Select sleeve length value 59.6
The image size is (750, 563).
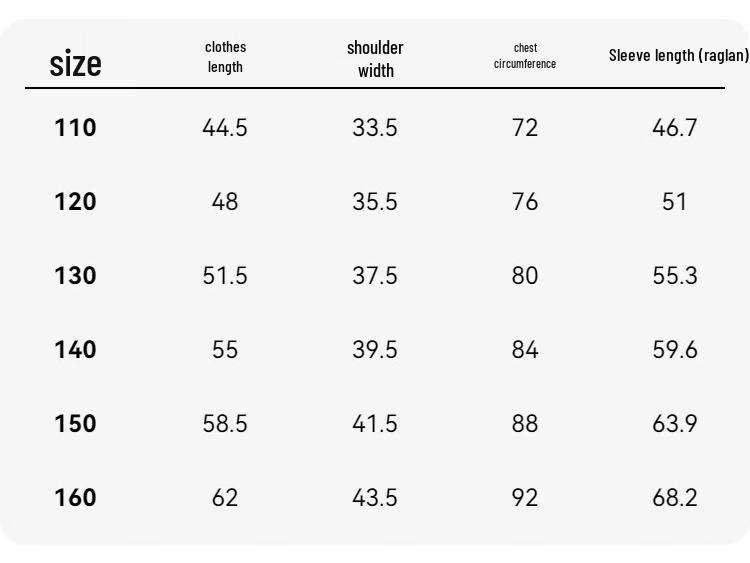click(x=675, y=350)
